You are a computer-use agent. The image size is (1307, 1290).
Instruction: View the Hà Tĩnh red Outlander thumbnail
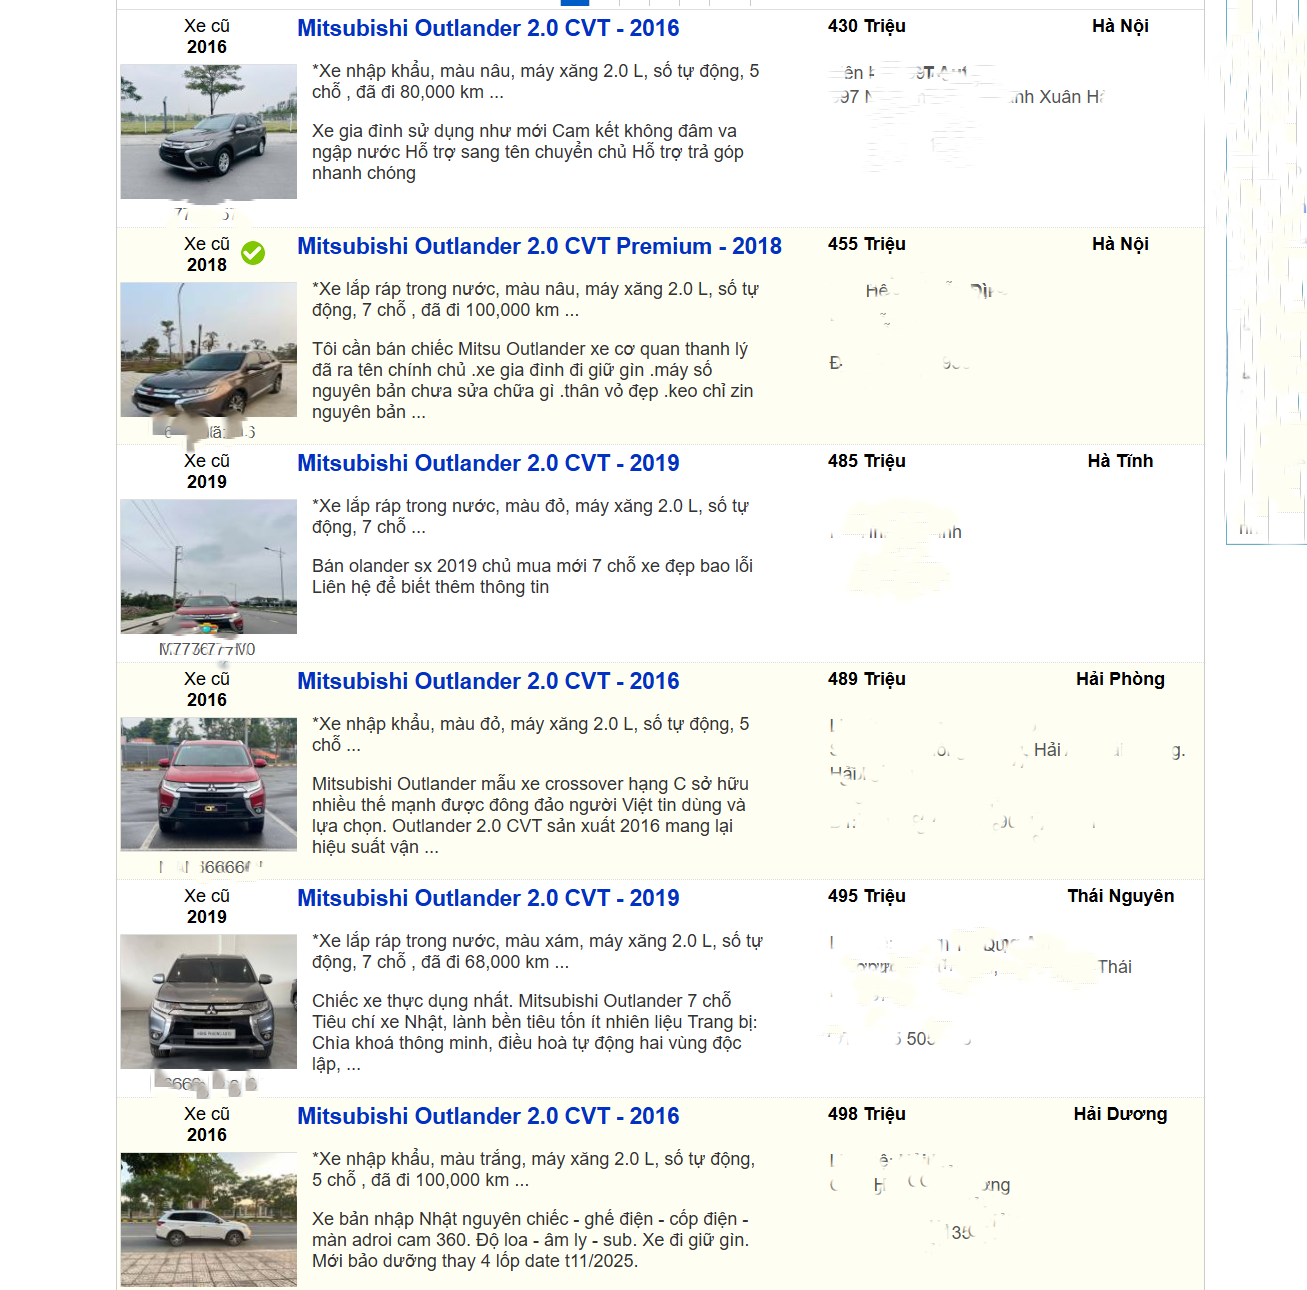point(208,567)
